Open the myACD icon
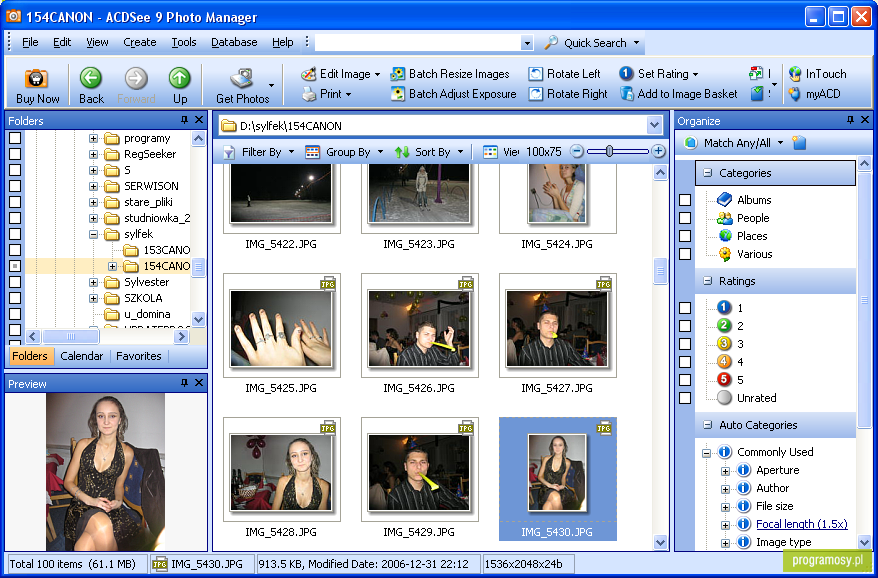The width and height of the screenshot is (878, 578). point(795,94)
